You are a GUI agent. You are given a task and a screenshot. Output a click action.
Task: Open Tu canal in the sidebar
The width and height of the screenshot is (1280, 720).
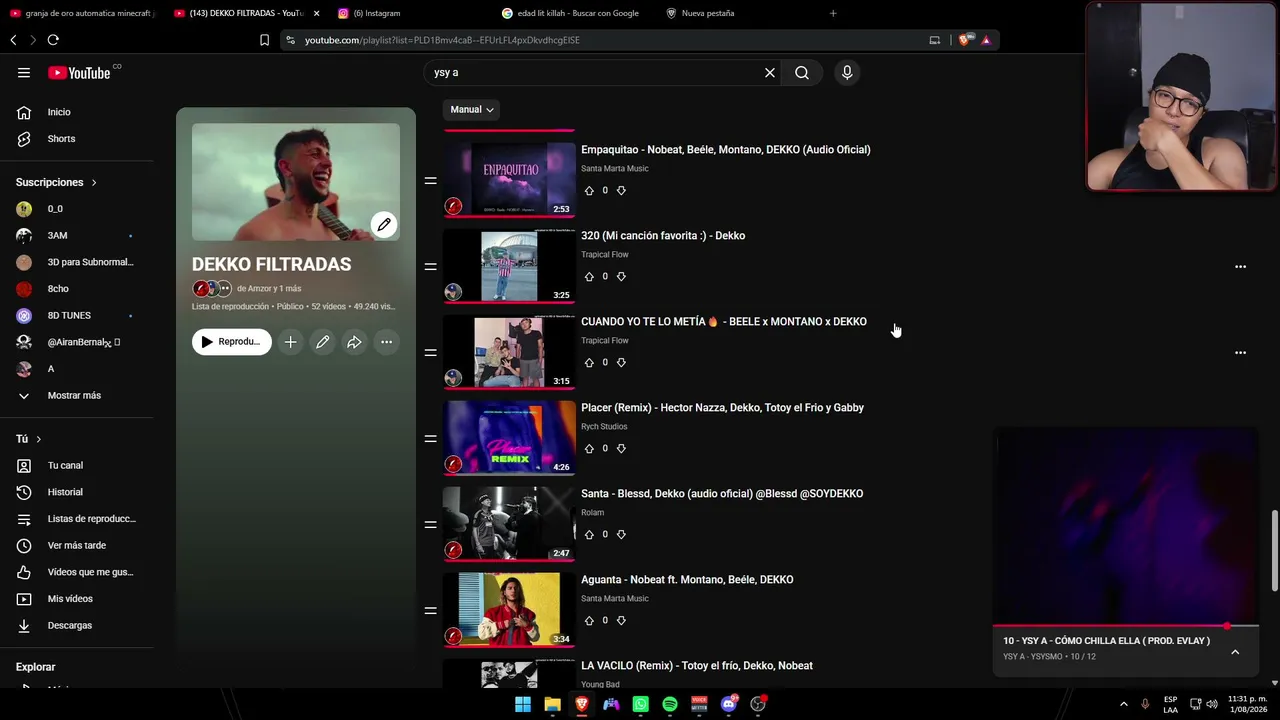pyautogui.click(x=64, y=466)
